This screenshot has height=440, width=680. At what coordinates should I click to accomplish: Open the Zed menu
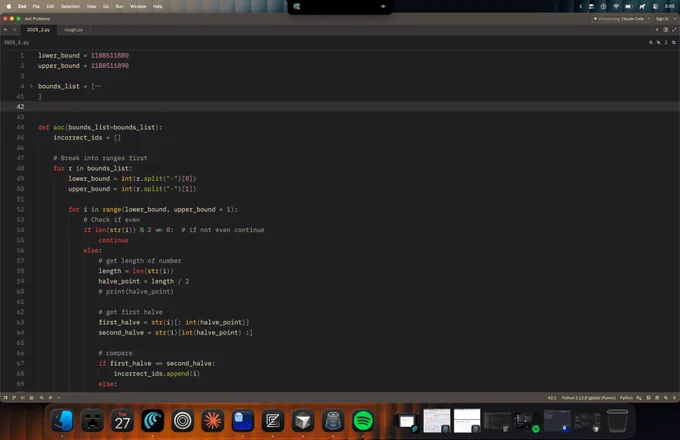[22, 7]
